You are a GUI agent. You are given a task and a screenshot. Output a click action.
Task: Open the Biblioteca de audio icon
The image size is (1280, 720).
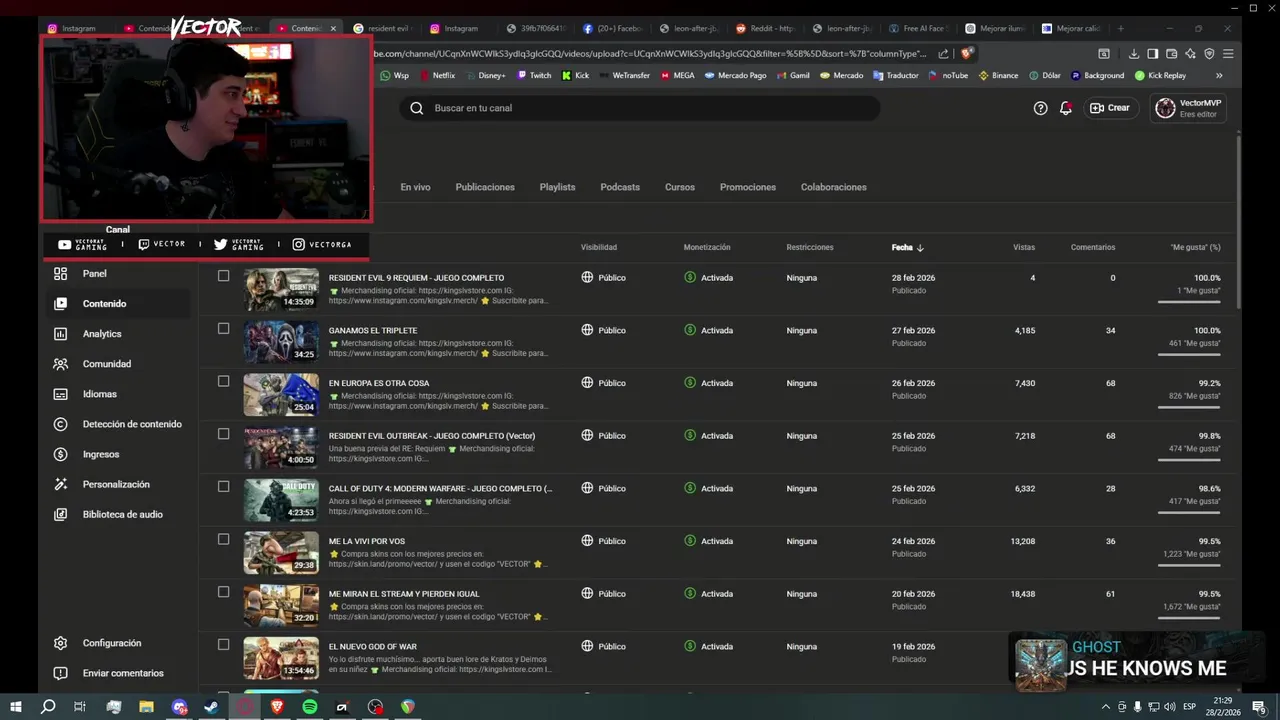pos(61,514)
